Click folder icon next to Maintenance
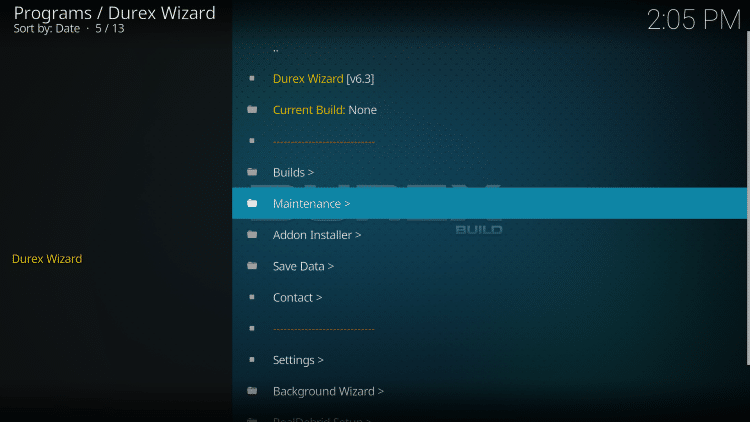 pos(252,203)
